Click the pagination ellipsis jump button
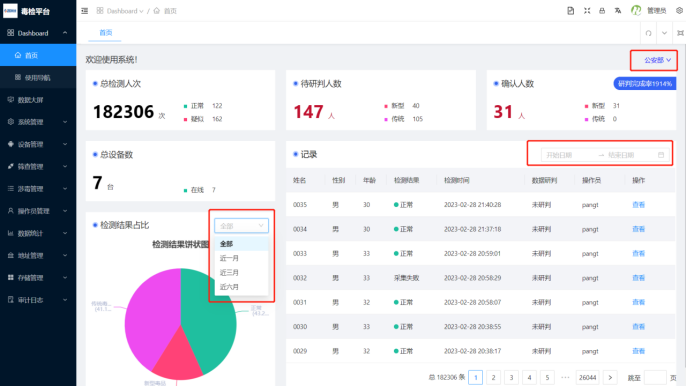Screen dimensions: 686x386 click(565, 377)
